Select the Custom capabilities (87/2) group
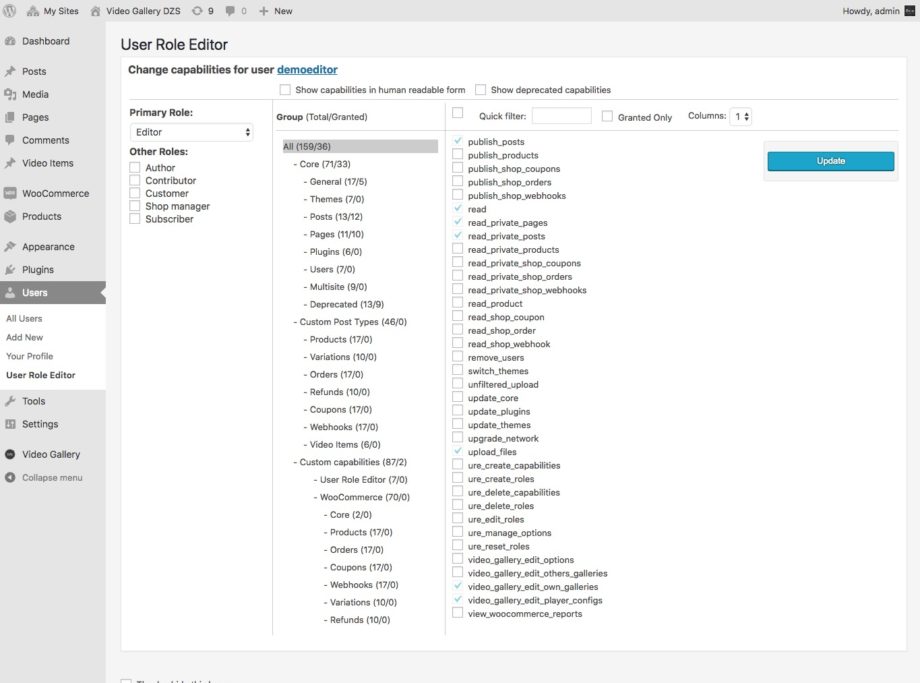Image resolution: width=920 pixels, height=683 pixels. [353, 462]
